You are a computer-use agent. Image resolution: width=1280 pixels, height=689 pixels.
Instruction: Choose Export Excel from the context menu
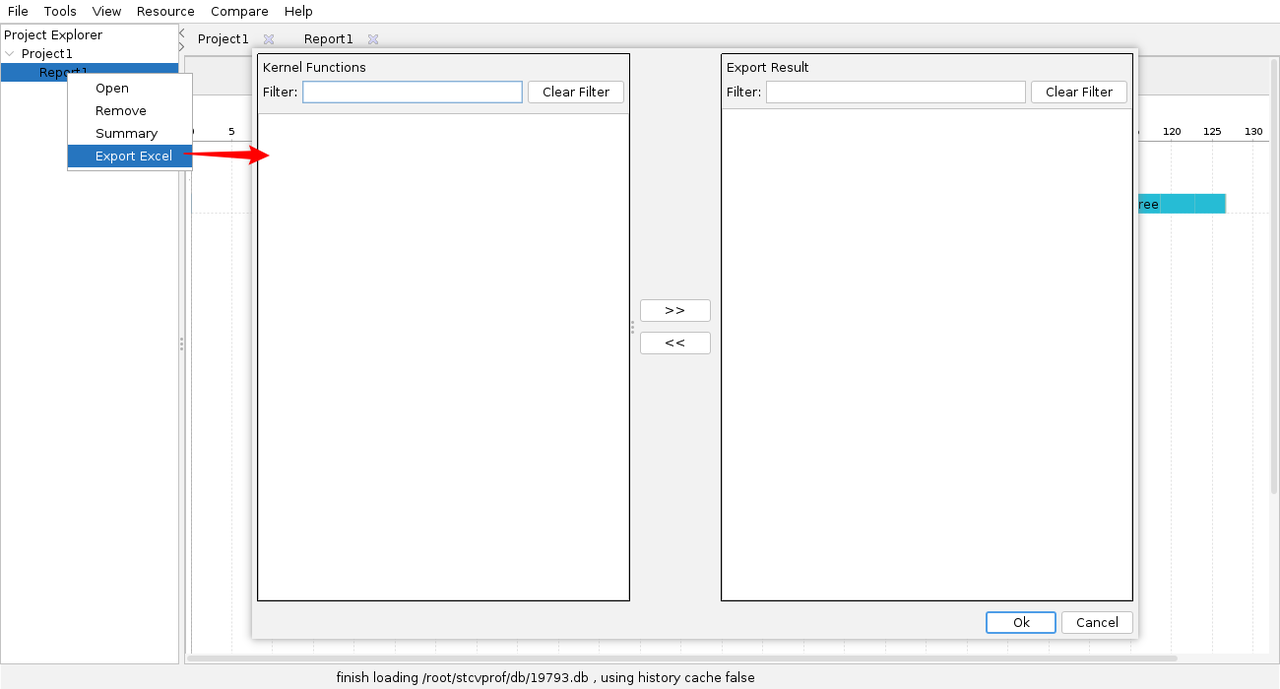(x=133, y=156)
